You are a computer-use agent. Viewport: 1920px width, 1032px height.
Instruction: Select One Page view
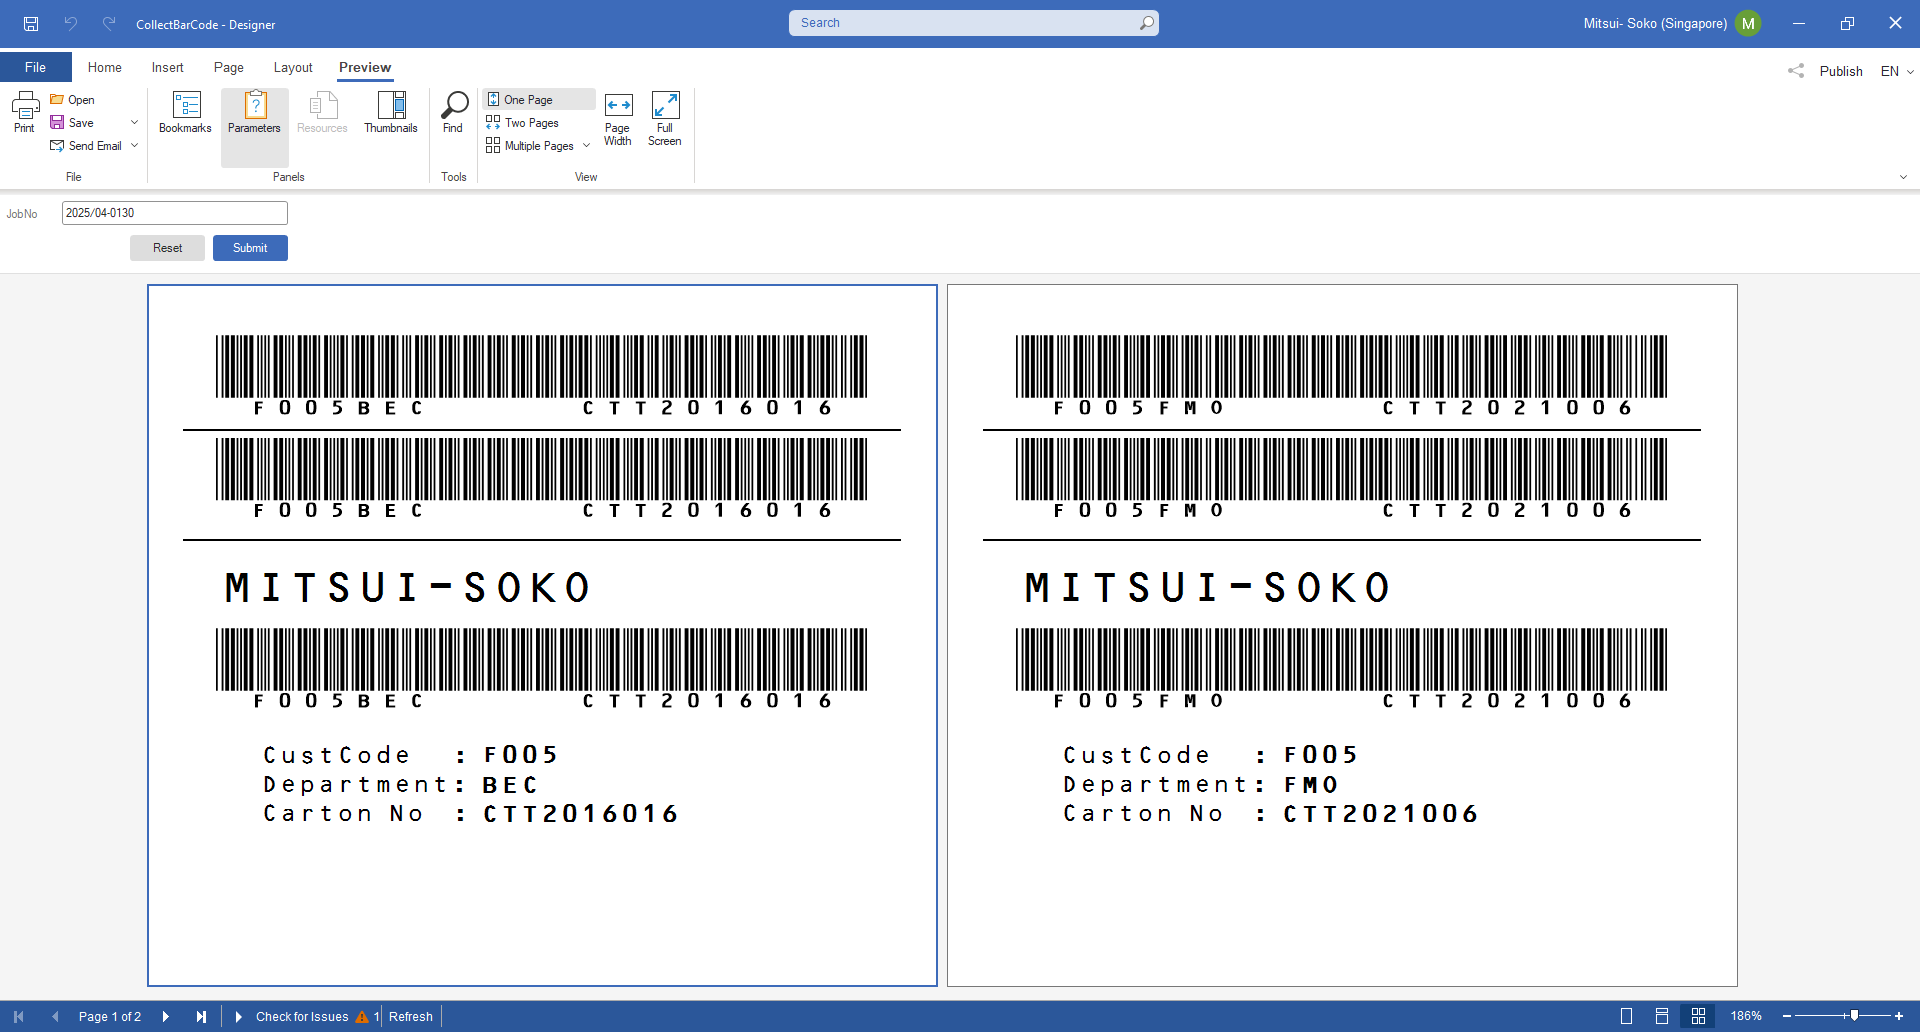point(538,100)
